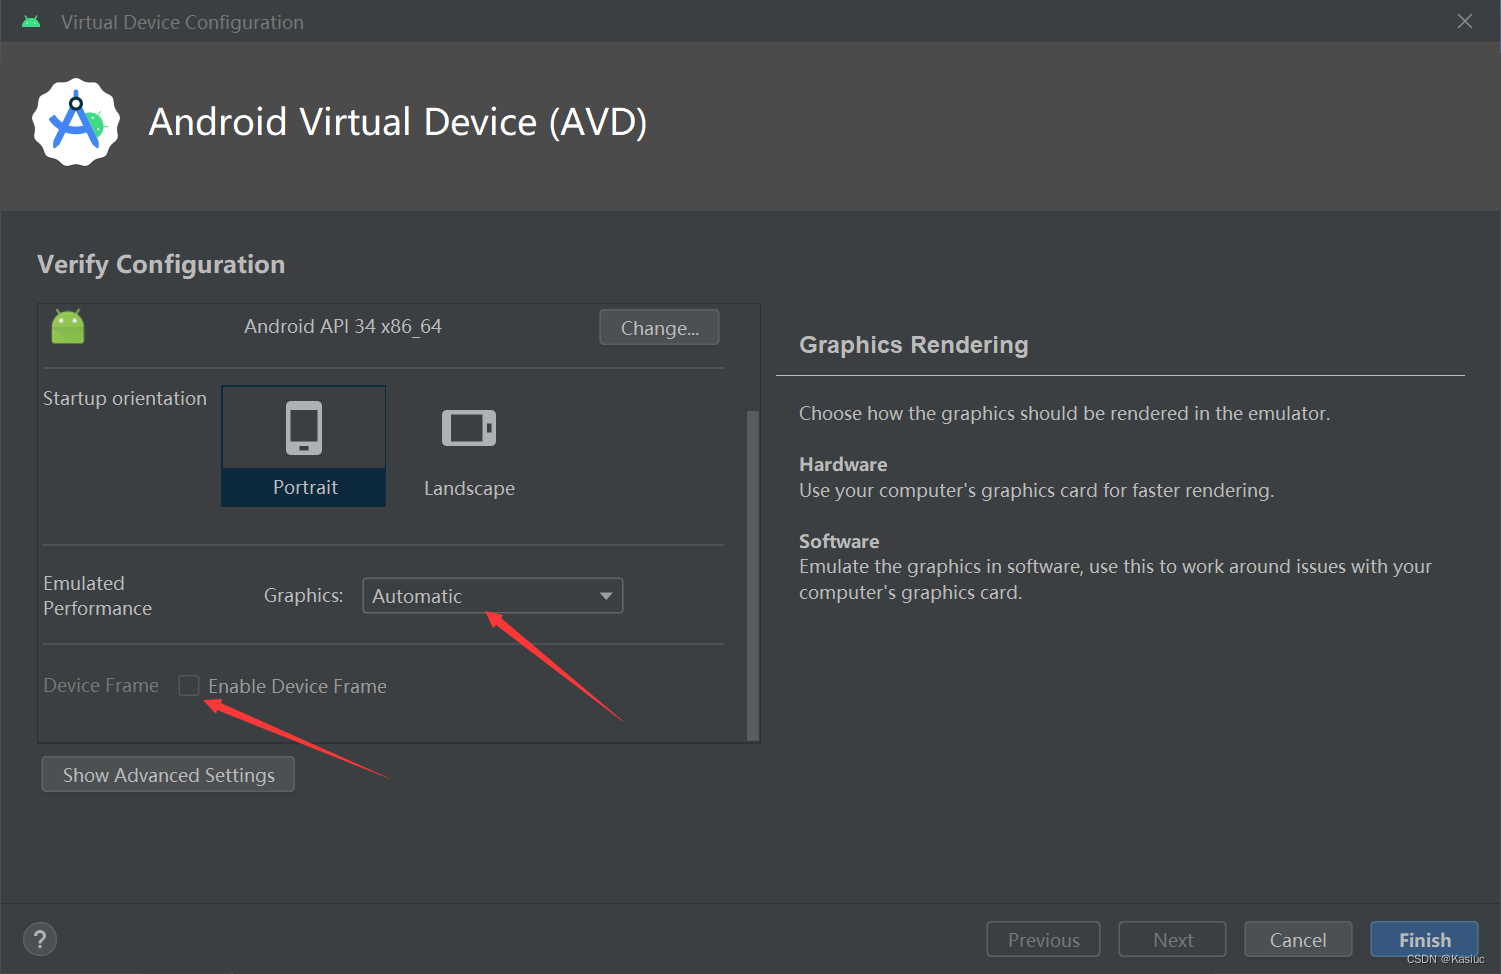The width and height of the screenshot is (1501, 974).
Task: Click Show Advanced Settings button
Action: pos(168,775)
